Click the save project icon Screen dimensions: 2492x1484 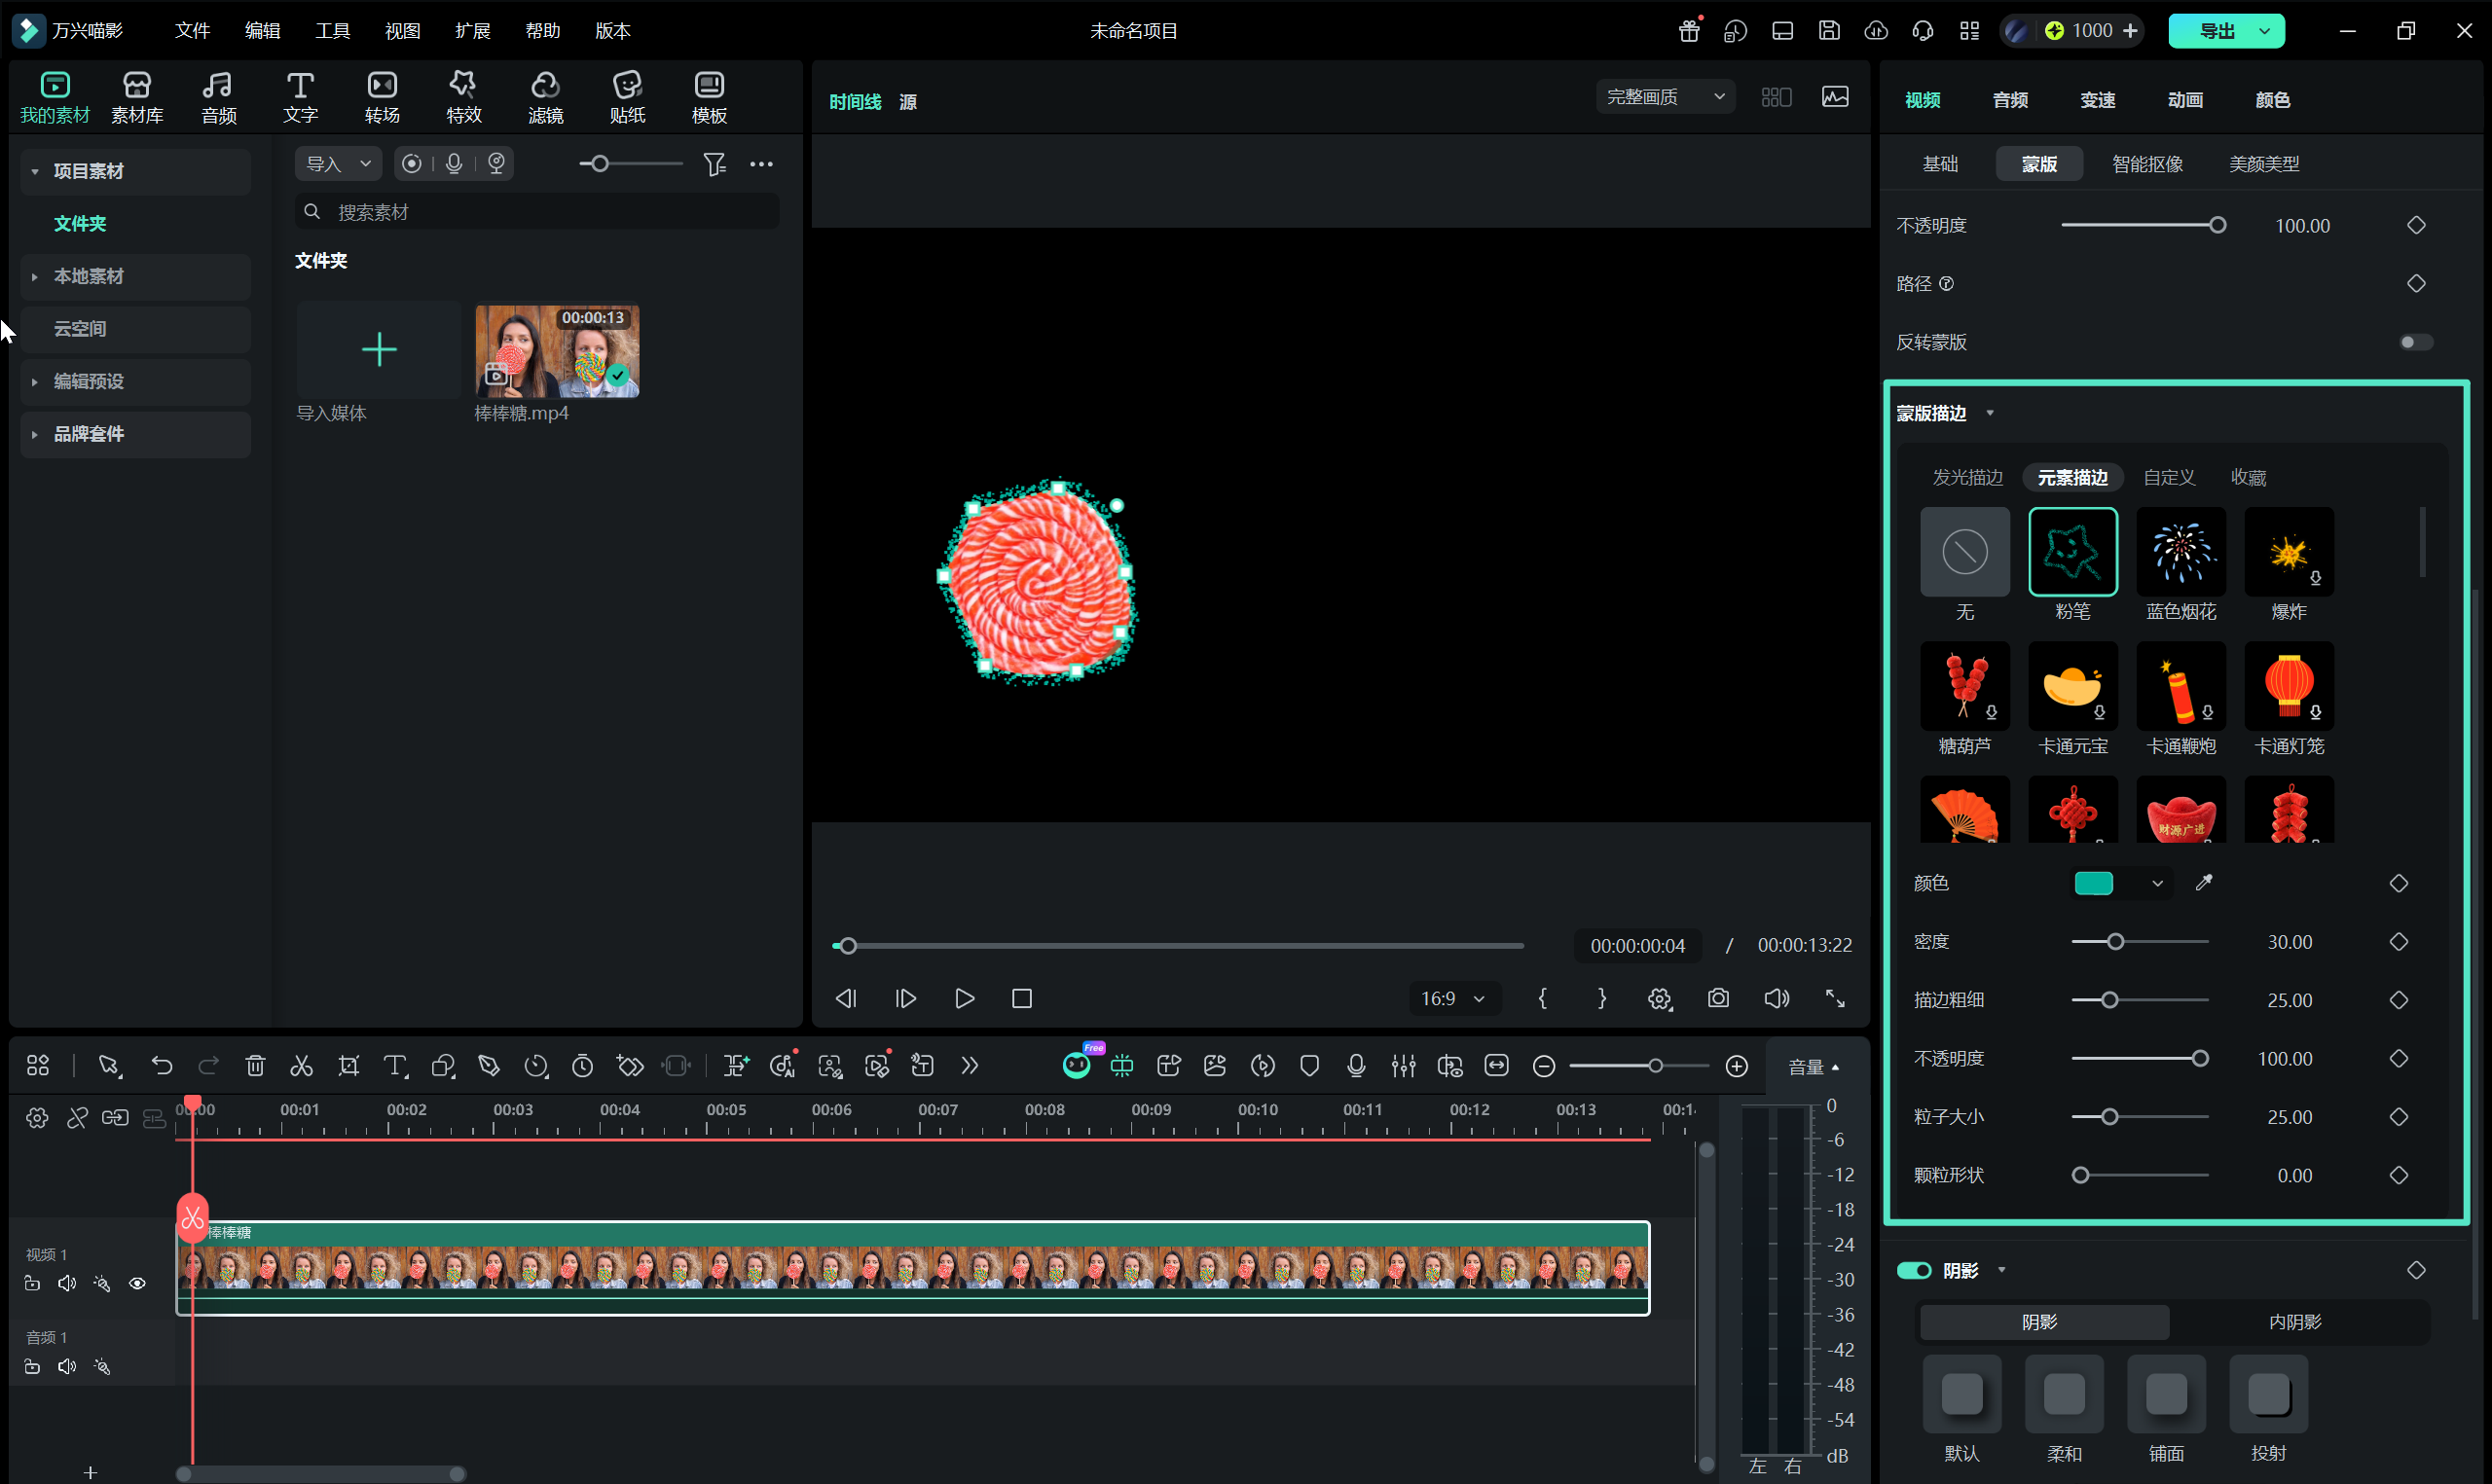click(1829, 31)
